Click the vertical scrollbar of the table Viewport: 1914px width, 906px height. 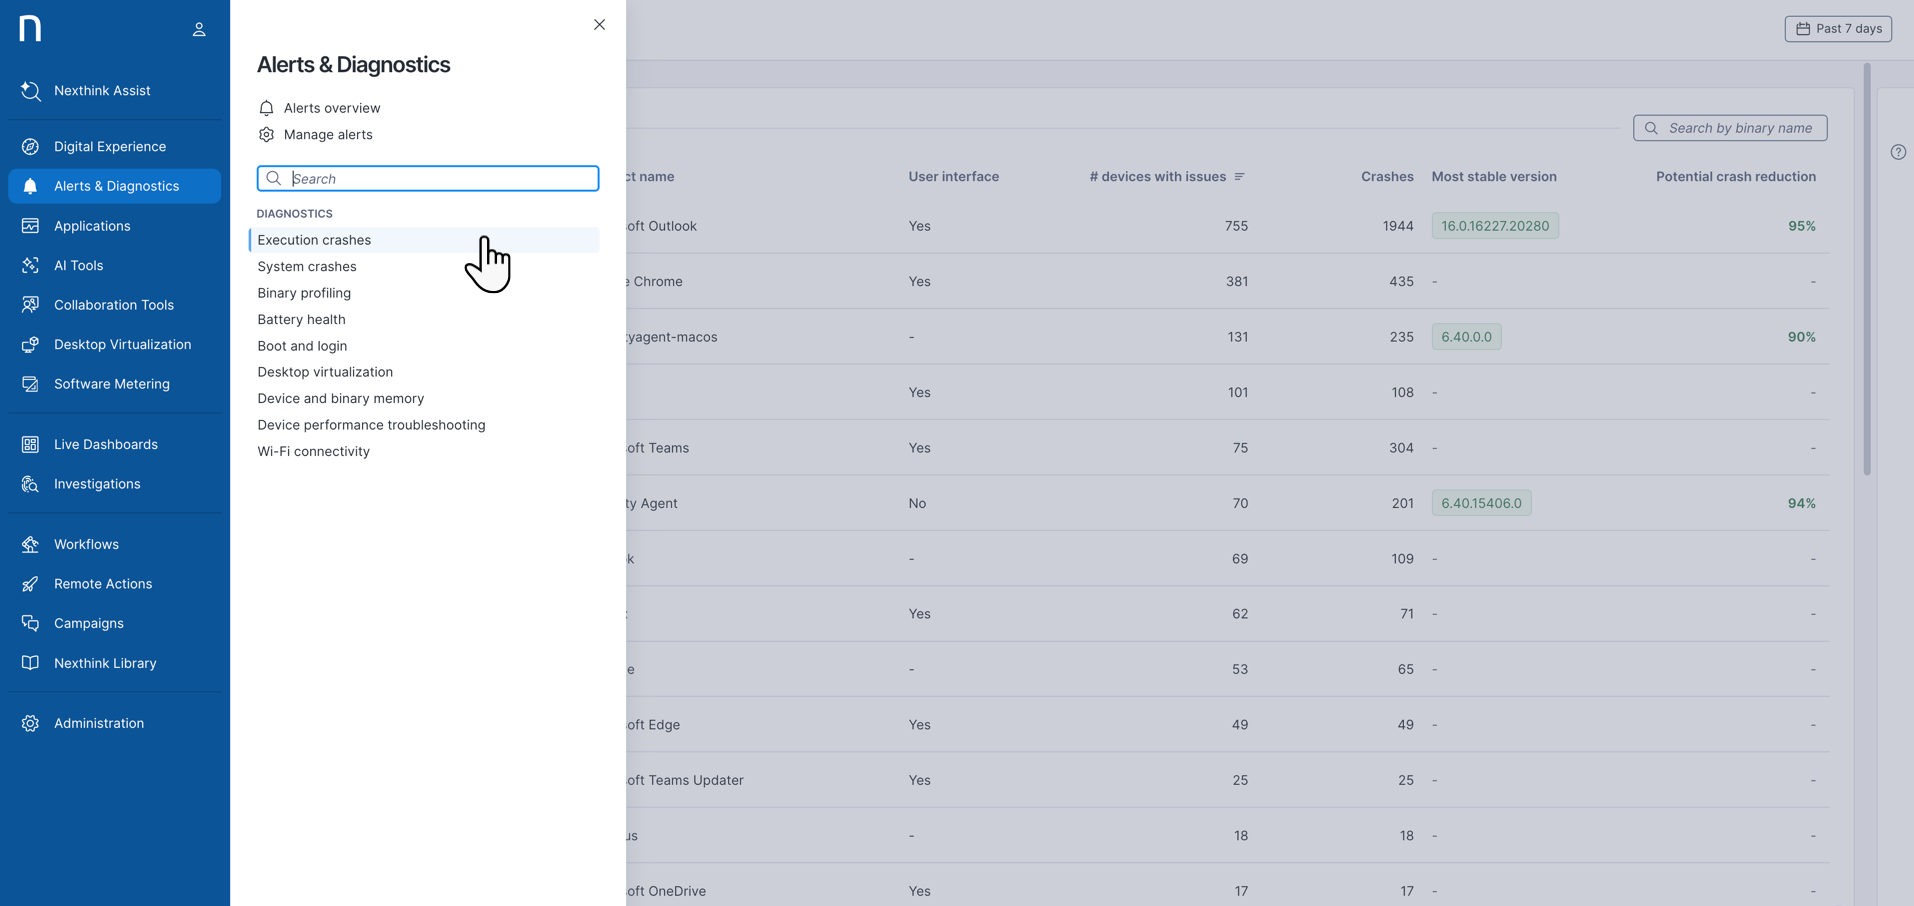(1866, 270)
